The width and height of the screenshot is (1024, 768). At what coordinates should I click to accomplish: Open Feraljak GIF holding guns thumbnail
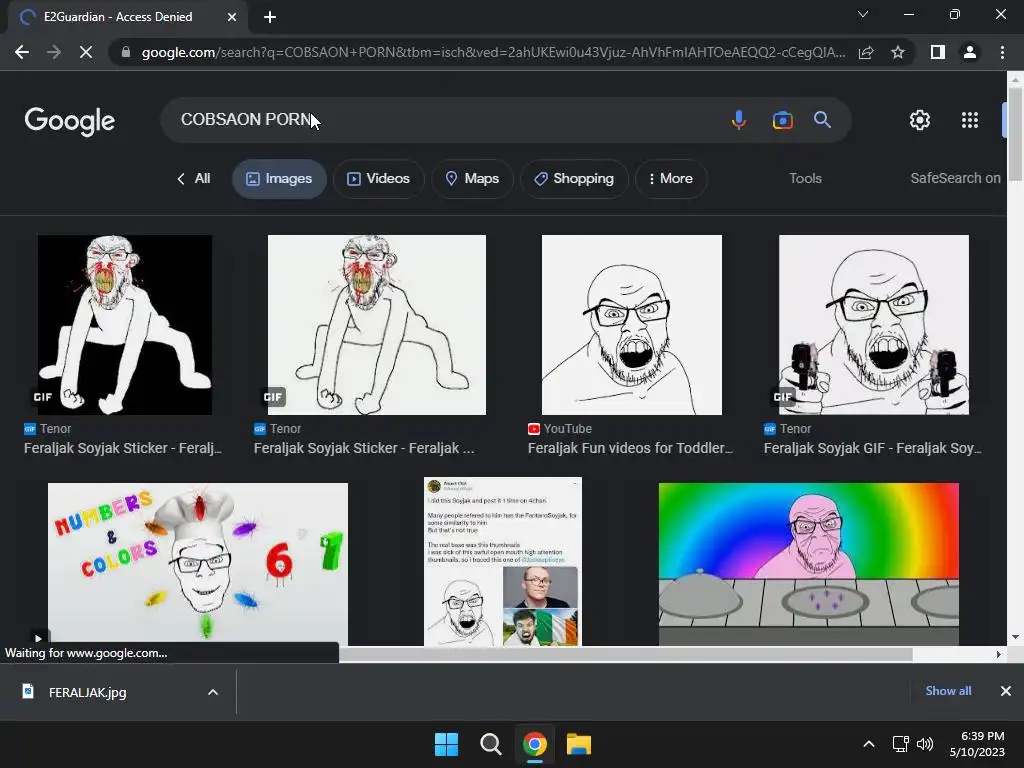[874, 325]
